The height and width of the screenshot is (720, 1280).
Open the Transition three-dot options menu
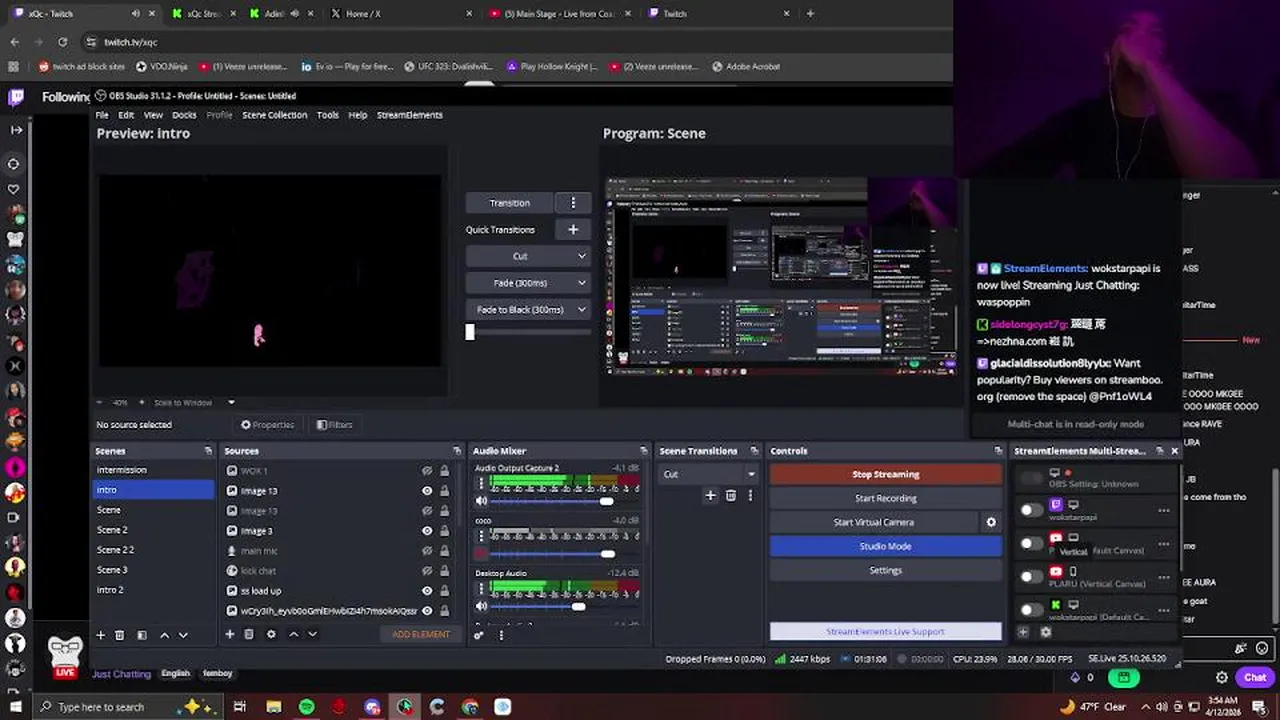(573, 203)
